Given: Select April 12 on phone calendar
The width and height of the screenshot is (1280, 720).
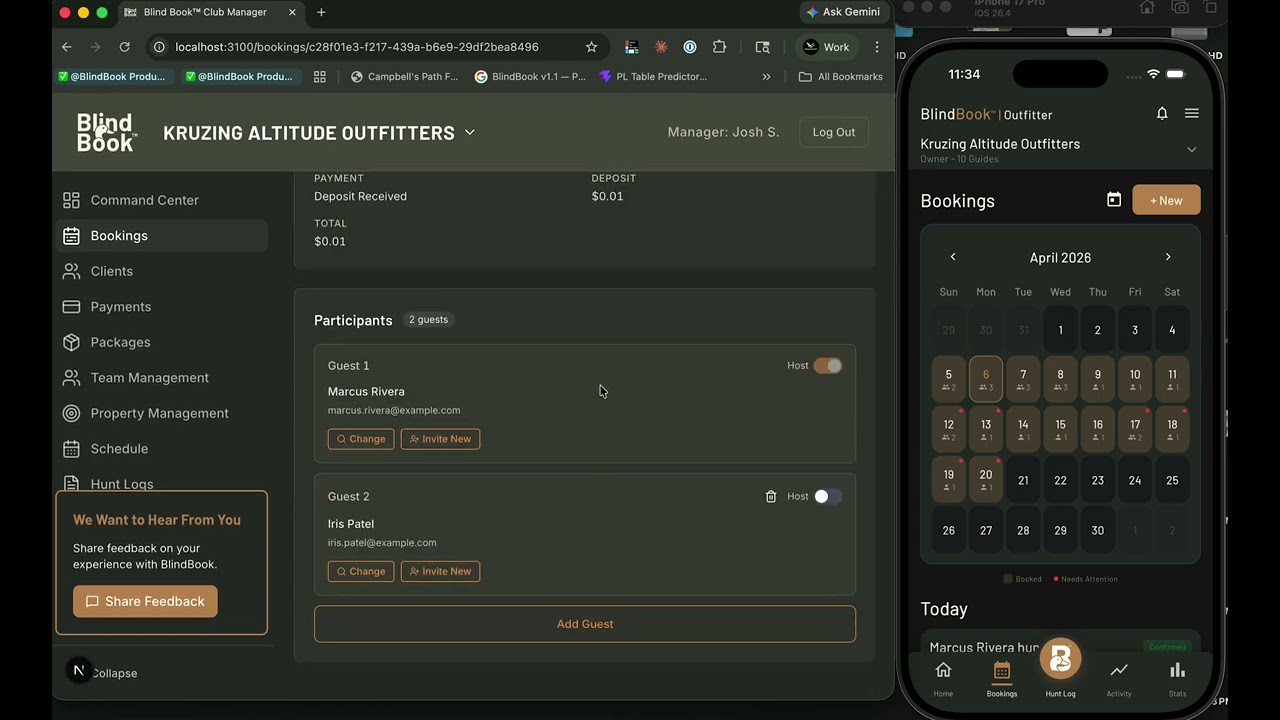Looking at the screenshot, I should (x=949, y=429).
